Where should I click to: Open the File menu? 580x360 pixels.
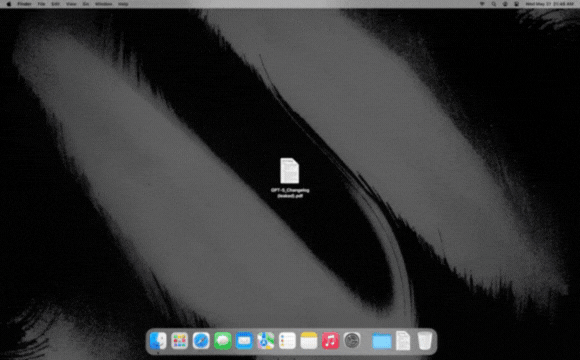tap(41, 4)
